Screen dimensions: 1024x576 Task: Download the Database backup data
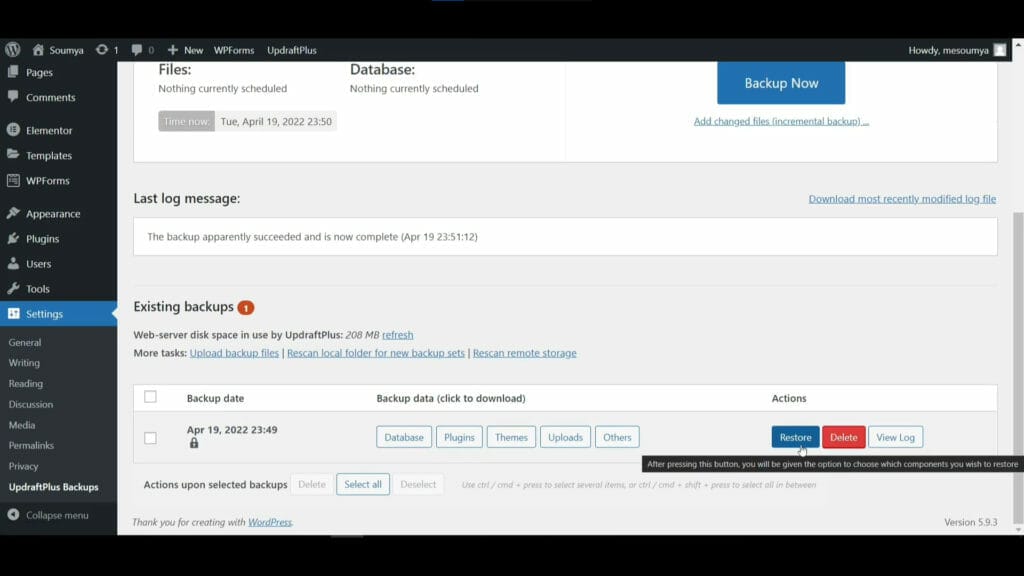tap(404, 437)
